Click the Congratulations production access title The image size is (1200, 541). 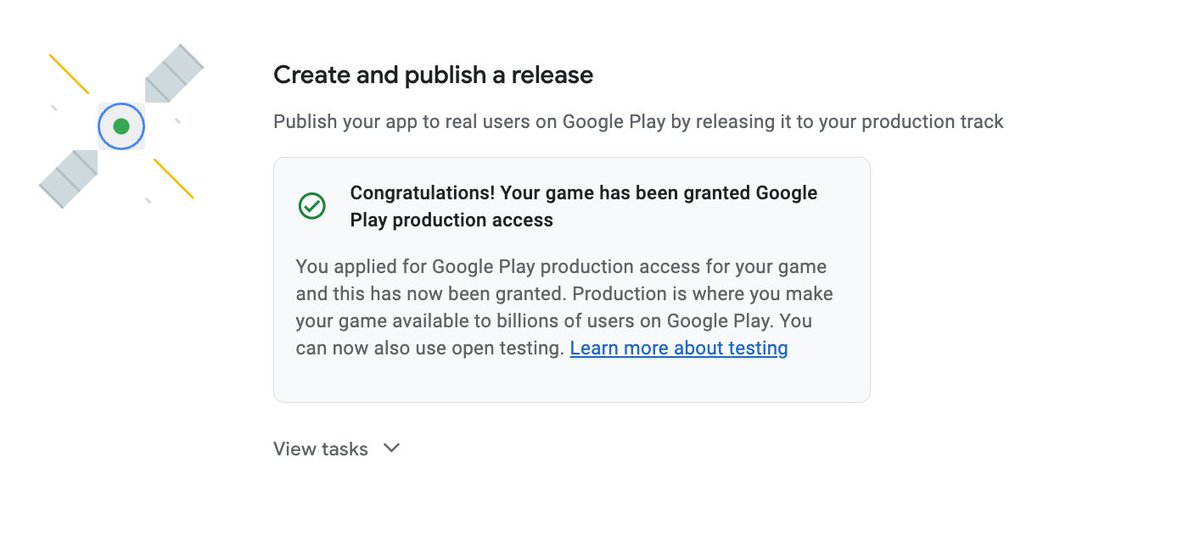[584, 206]
